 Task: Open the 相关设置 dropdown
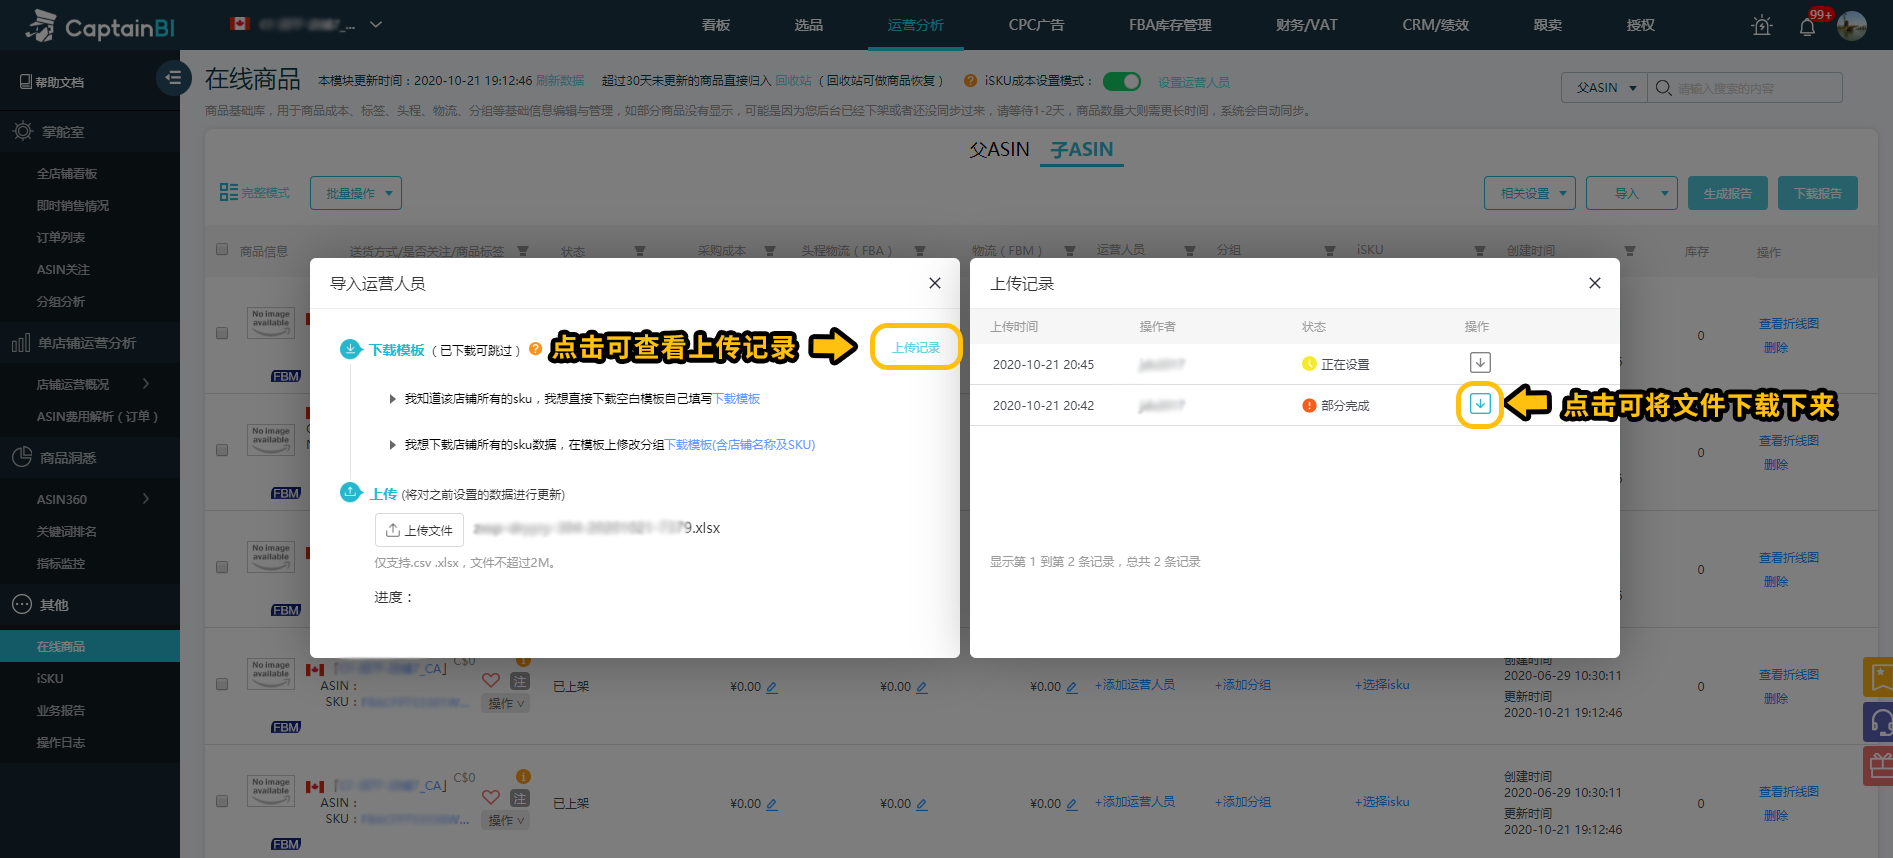[1530, 193]
